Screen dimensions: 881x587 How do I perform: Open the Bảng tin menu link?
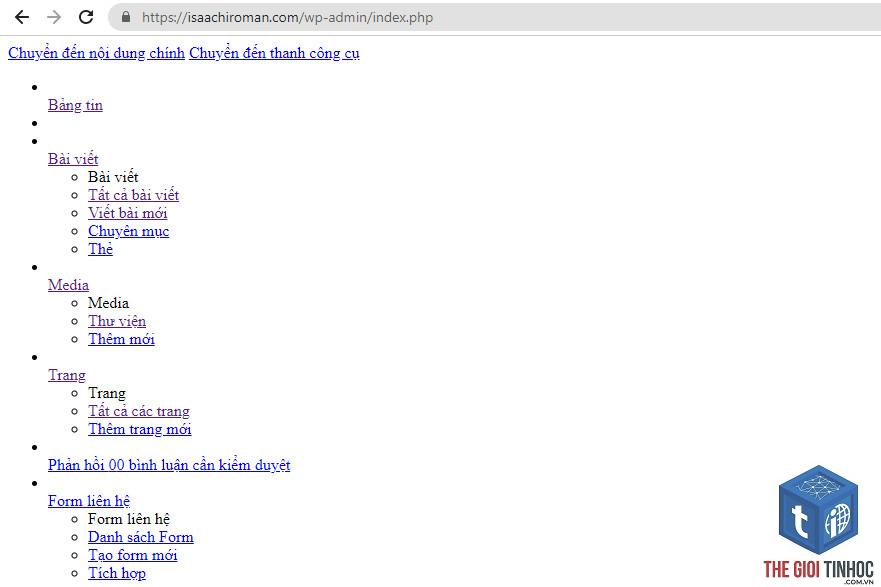click(75, 105)
